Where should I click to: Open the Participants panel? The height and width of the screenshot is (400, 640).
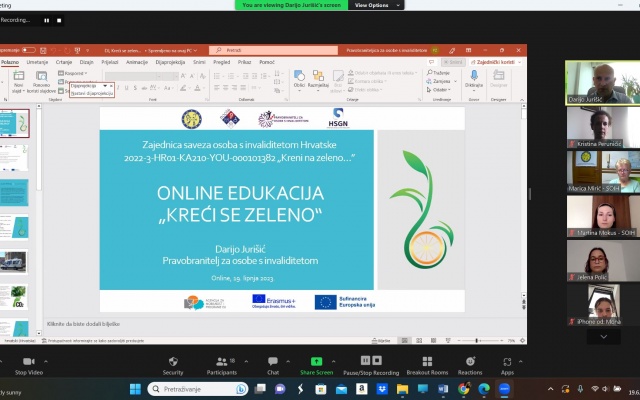tap(222, 366)
